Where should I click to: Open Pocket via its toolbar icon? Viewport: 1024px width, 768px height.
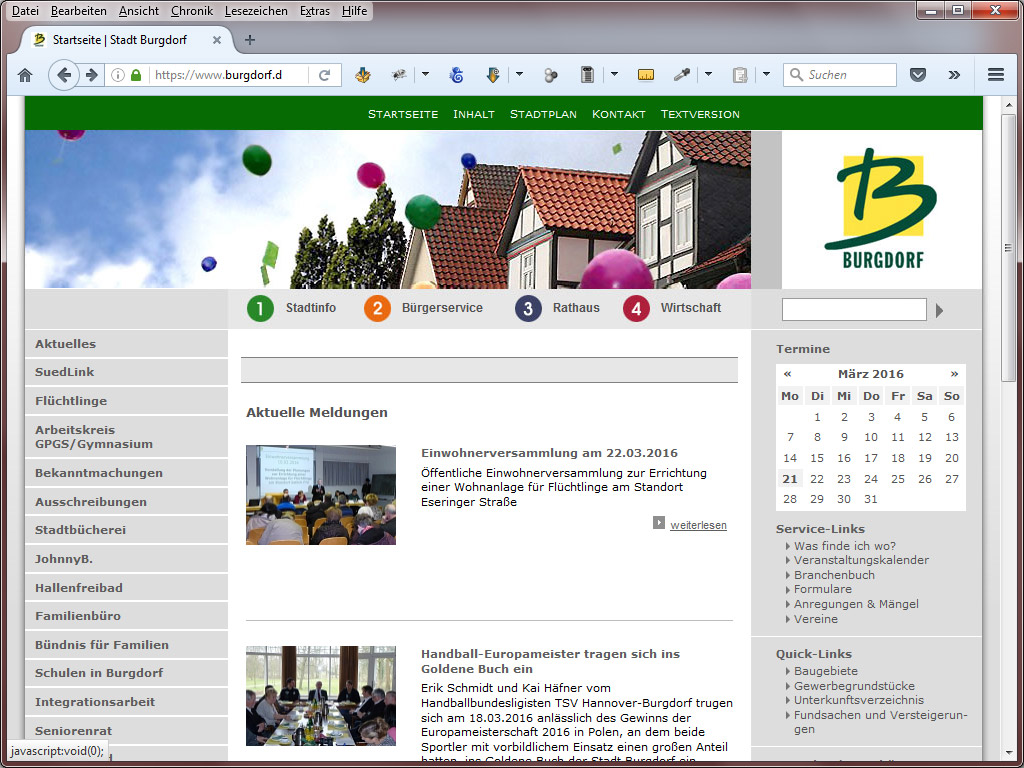918,75
